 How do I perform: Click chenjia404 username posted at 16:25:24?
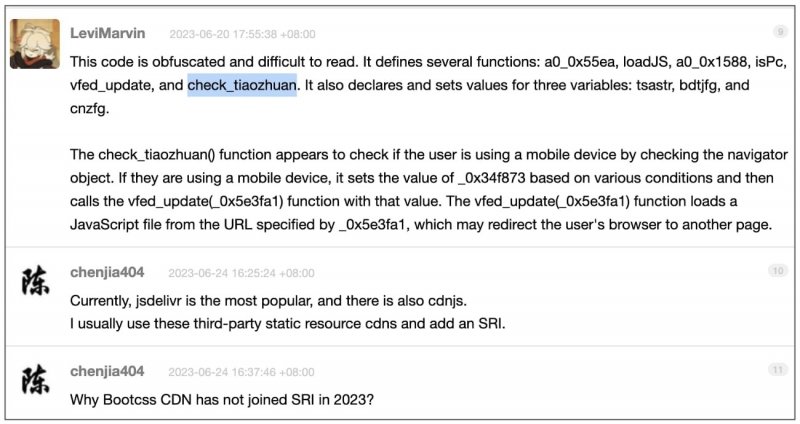[x=107, y=272]
